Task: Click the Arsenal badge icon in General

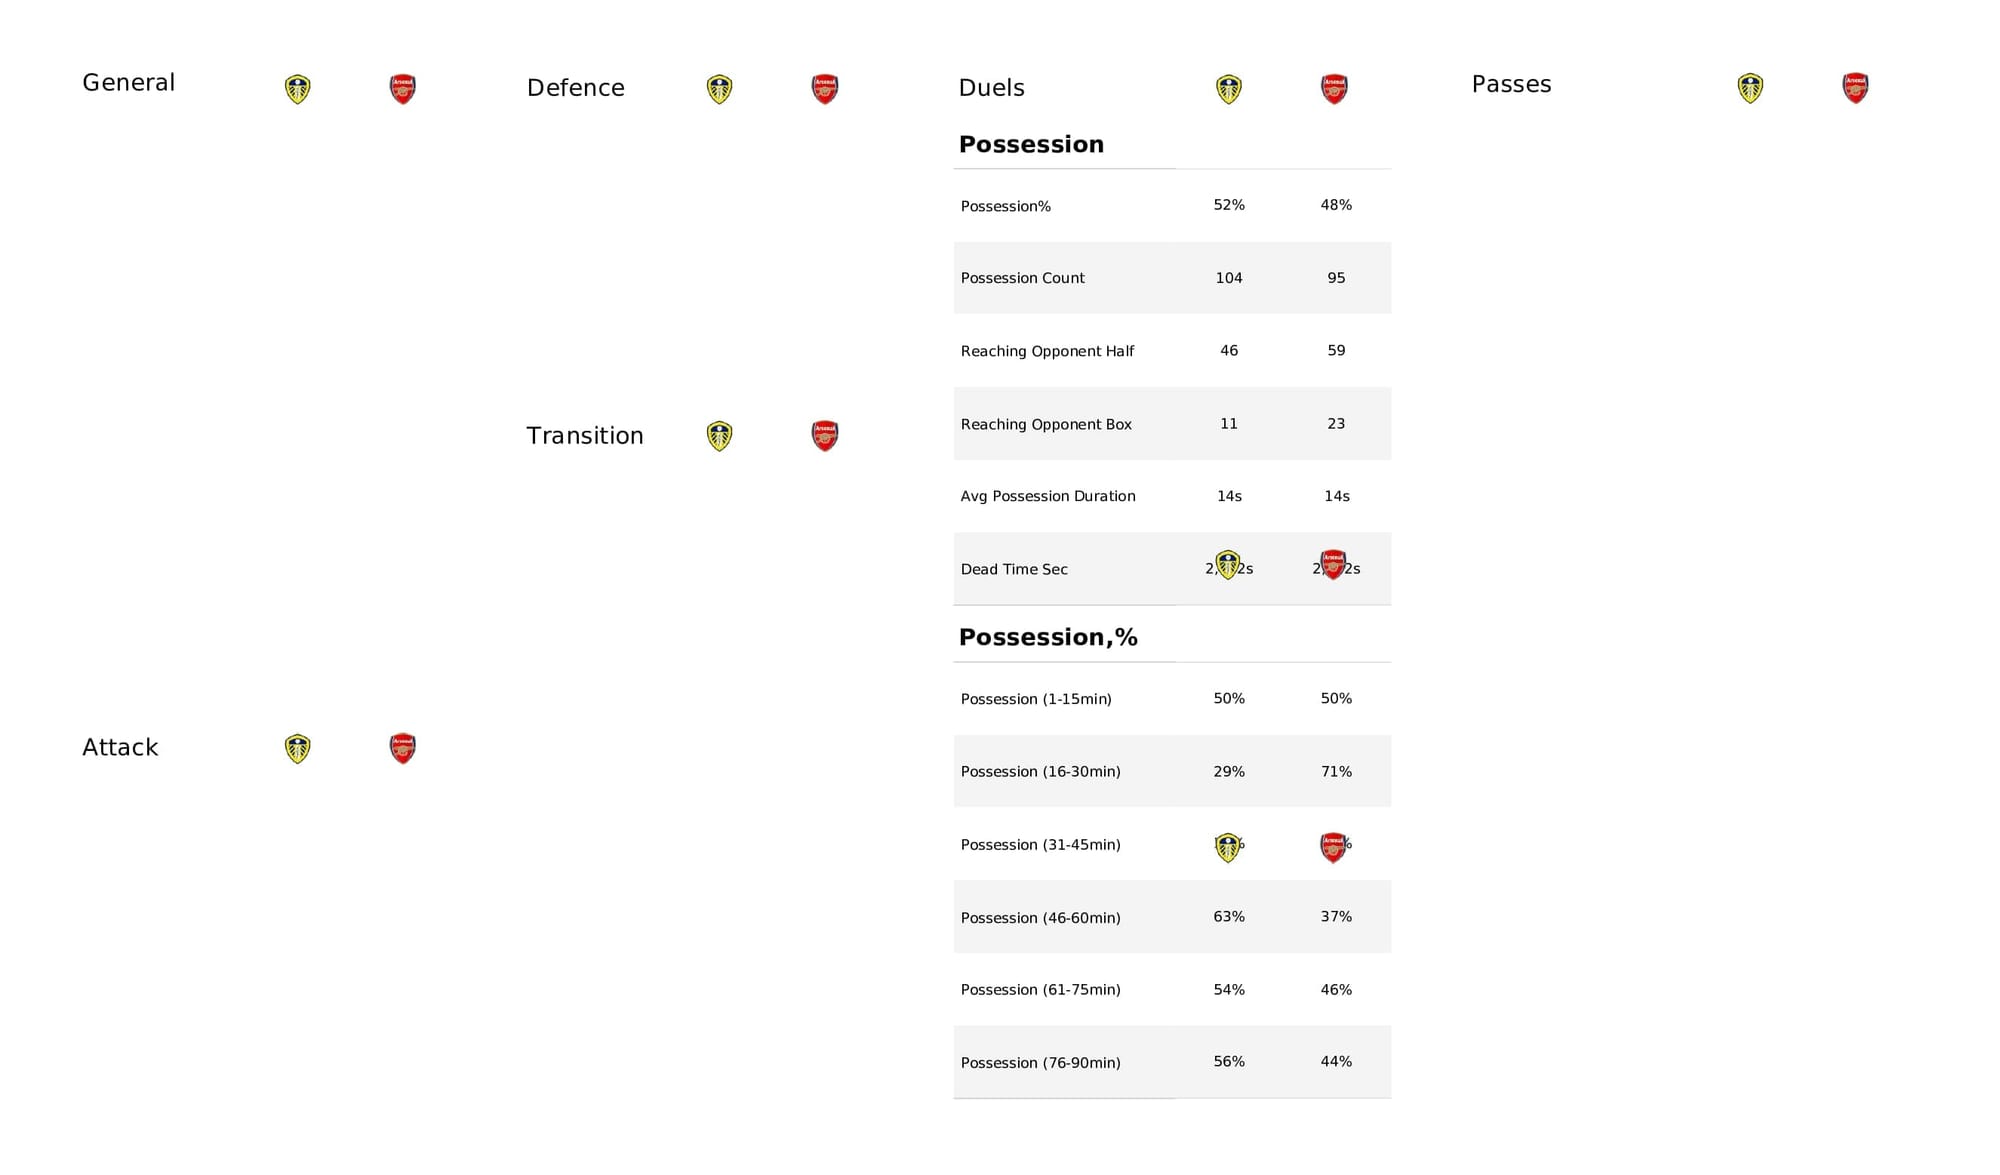Action: [x=403, y=87]
